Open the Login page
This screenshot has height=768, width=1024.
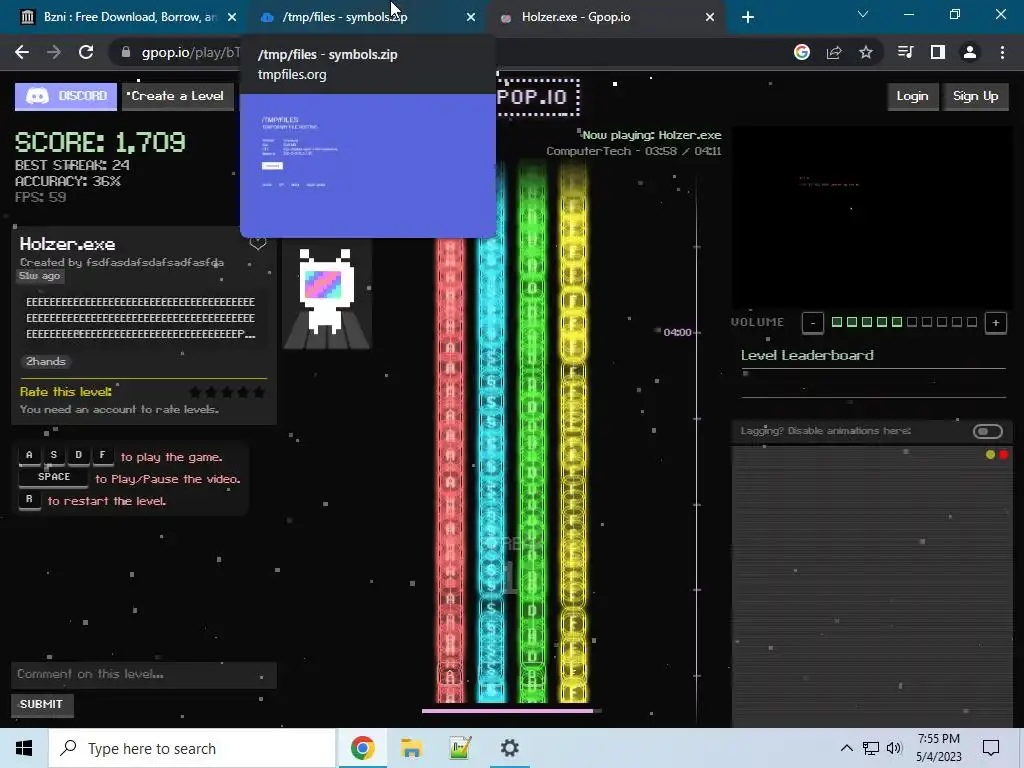(x=912, y=96)
